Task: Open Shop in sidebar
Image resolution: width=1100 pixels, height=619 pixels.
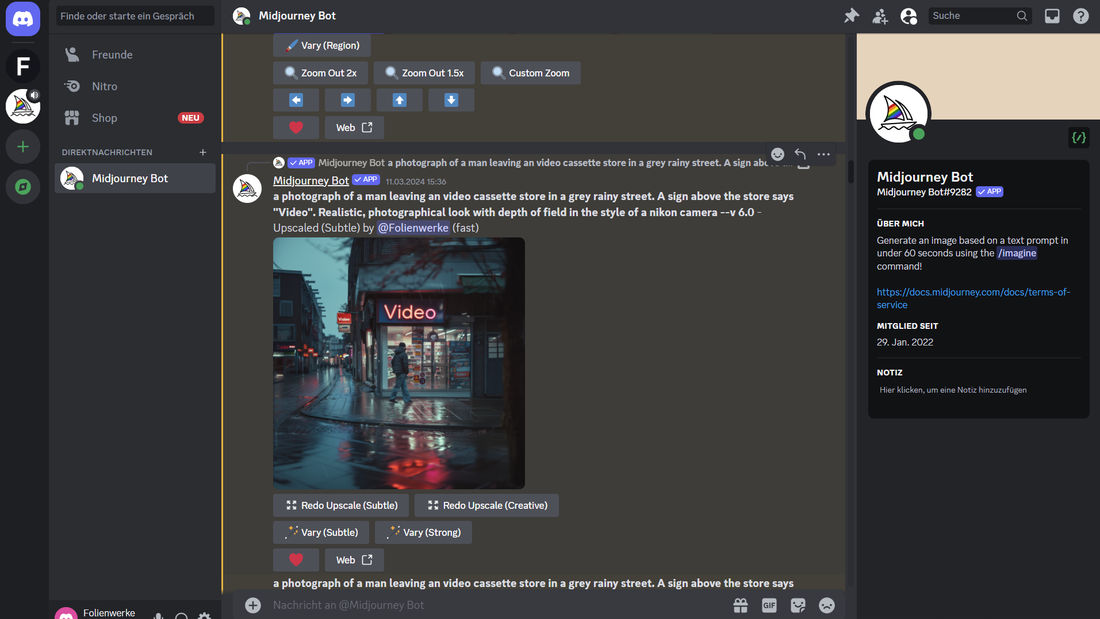Action: coord(135,118)
